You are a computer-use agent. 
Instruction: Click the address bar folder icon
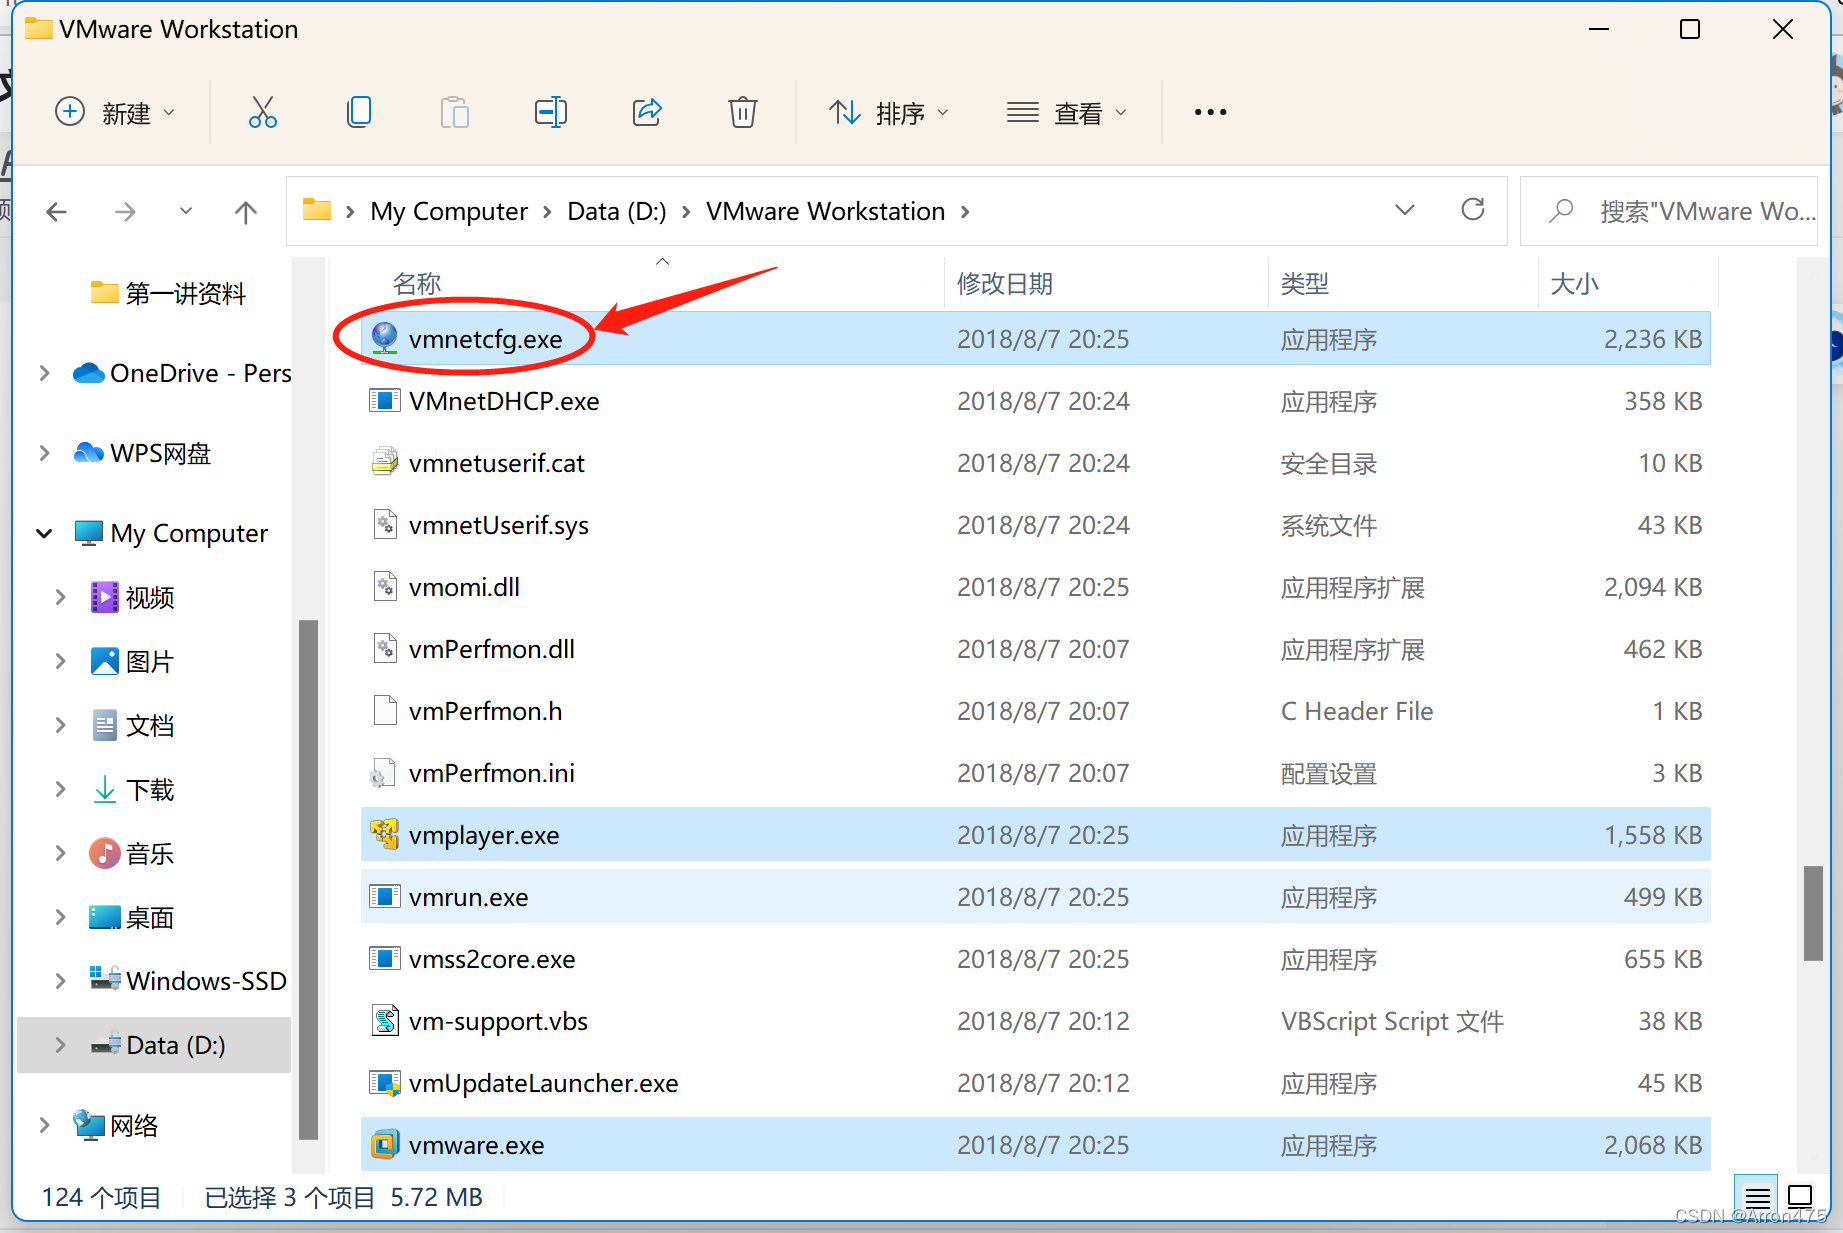[317, 210]
